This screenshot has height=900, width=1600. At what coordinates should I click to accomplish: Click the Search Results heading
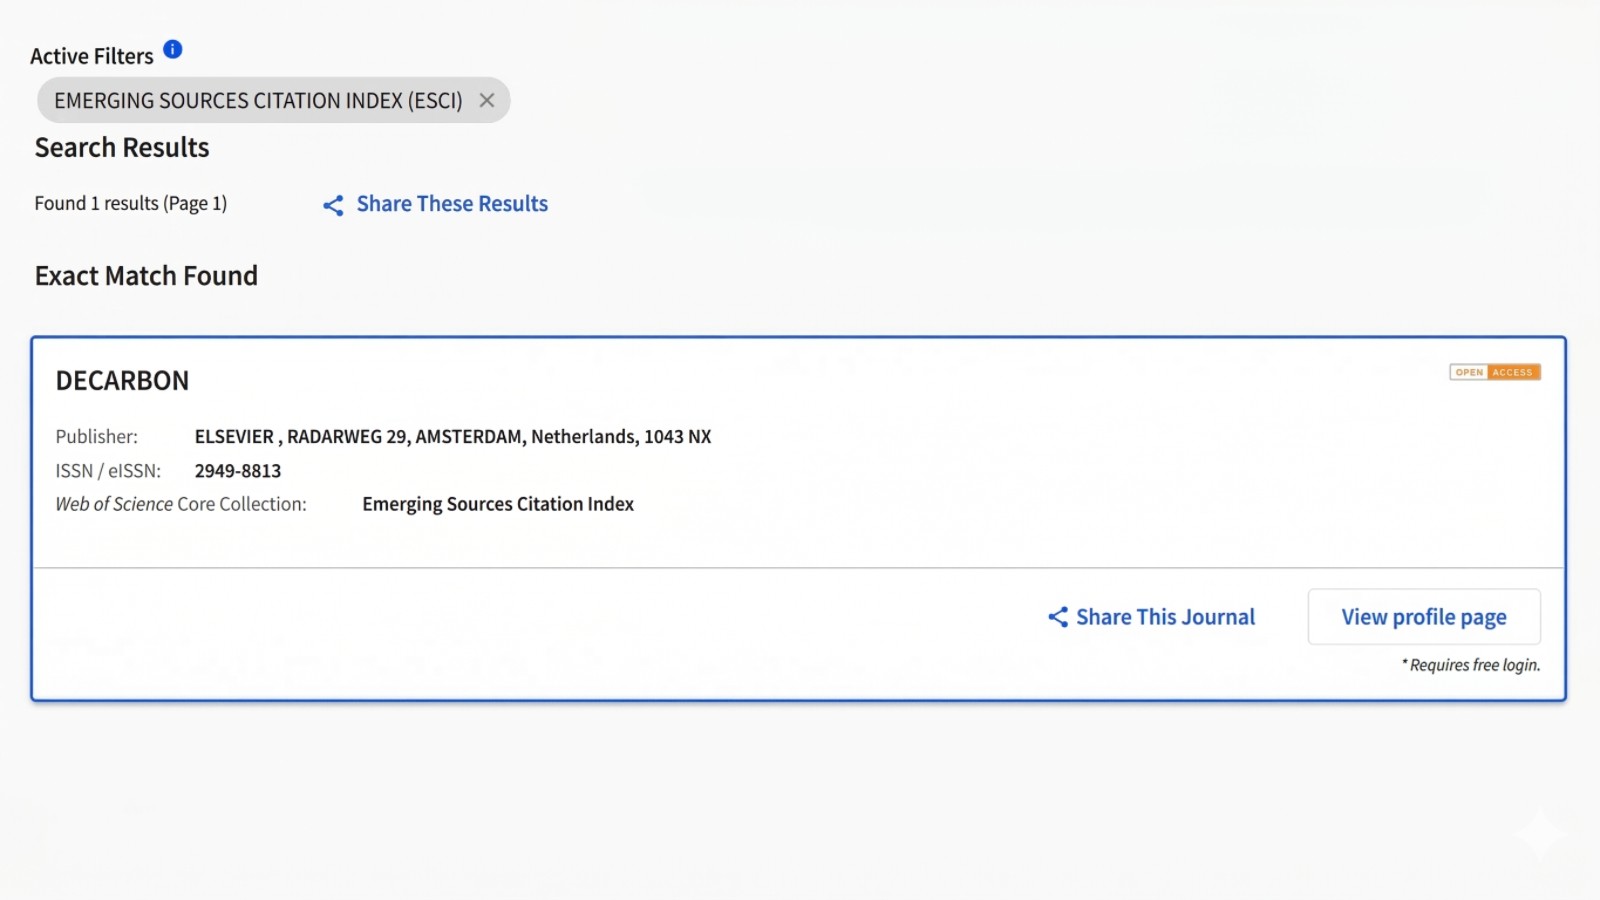tap(122, 148)
